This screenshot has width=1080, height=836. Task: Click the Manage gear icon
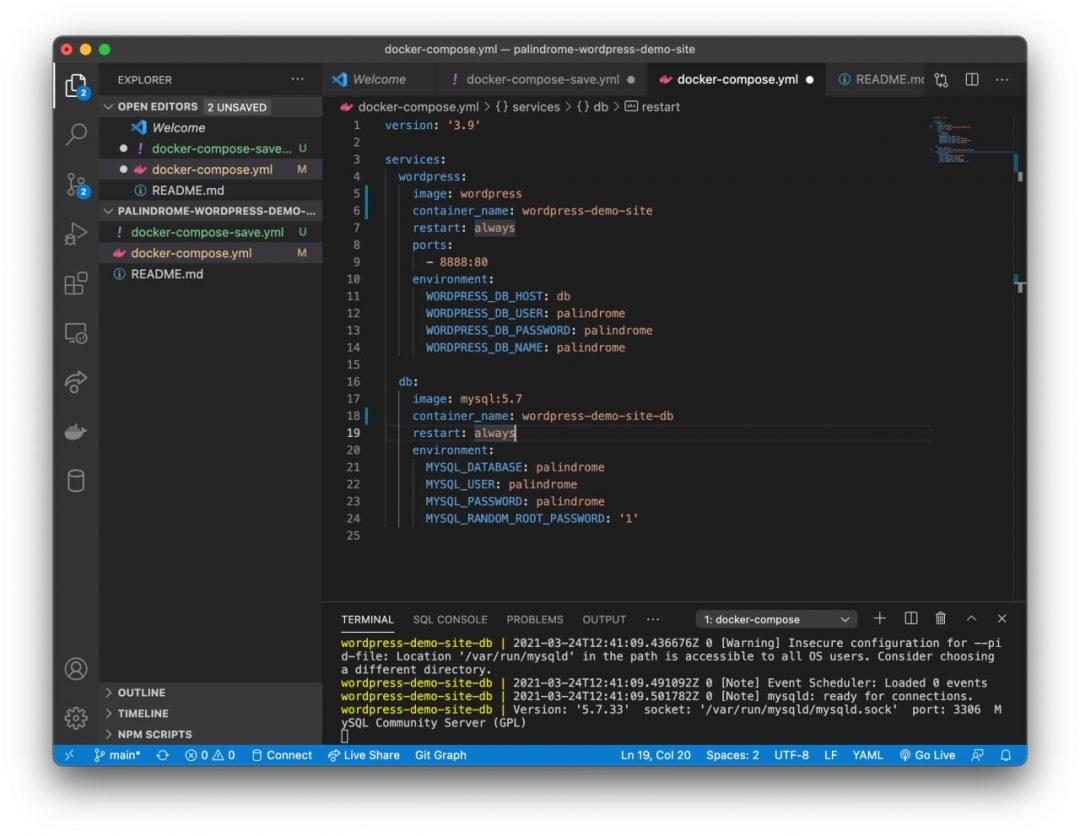[76, 717]
